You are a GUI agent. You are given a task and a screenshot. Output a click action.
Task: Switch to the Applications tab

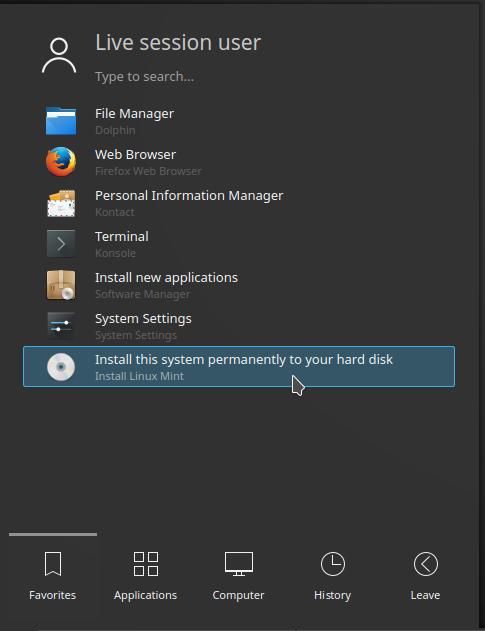[145, 576]
